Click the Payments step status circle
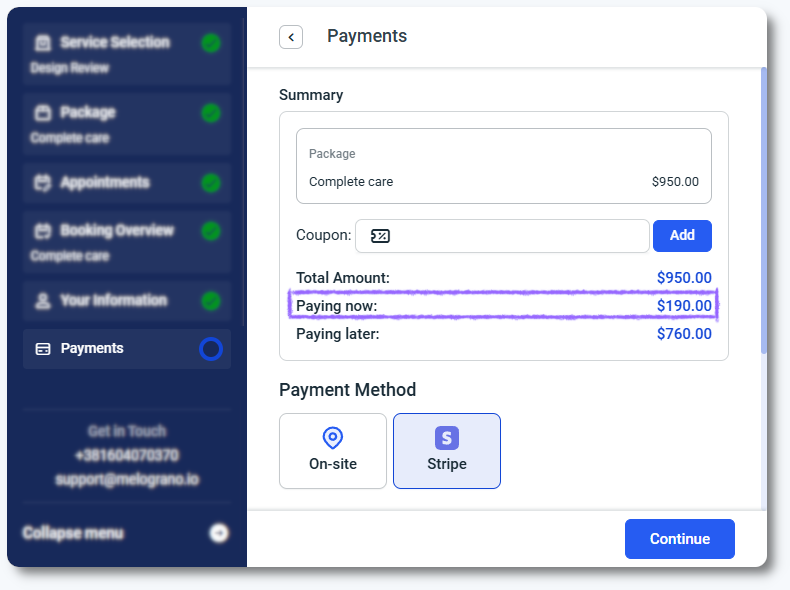This screenshot has height=590, width=790. pyautogui.click(x=211, y=349)
